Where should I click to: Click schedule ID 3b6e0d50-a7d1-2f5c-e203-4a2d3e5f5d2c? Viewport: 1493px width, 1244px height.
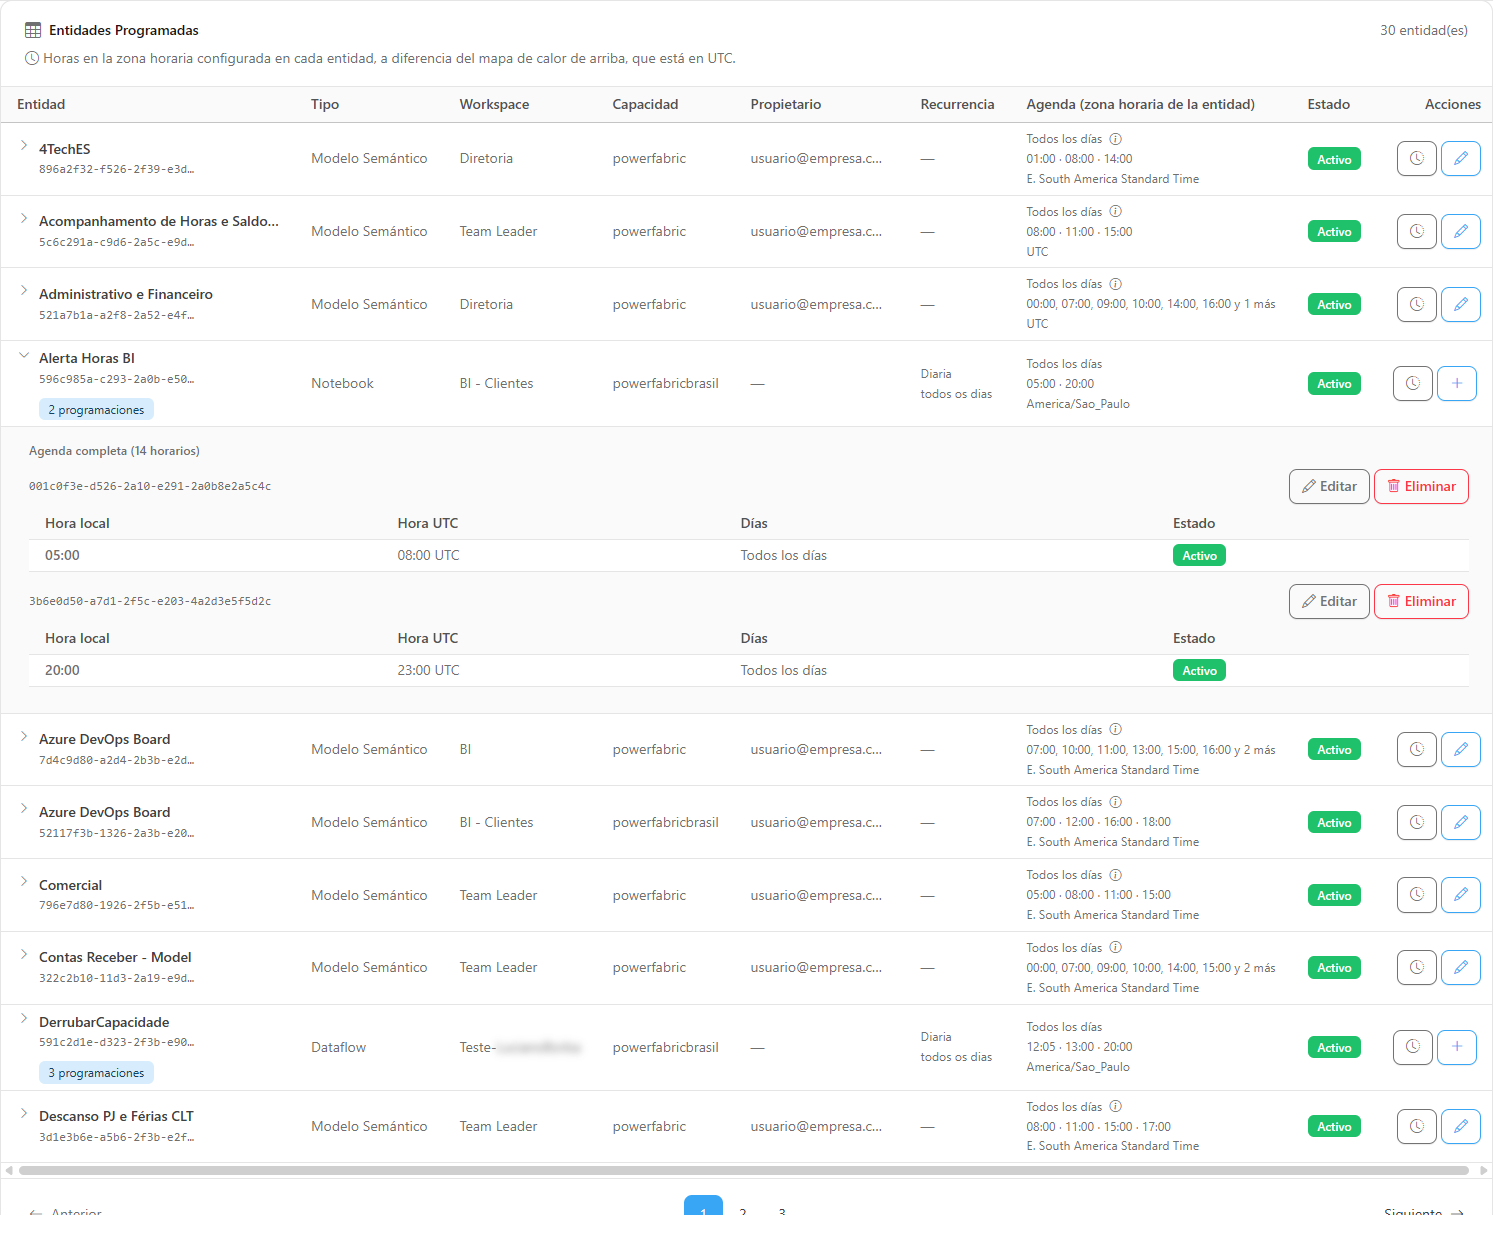tap(150, 601)
